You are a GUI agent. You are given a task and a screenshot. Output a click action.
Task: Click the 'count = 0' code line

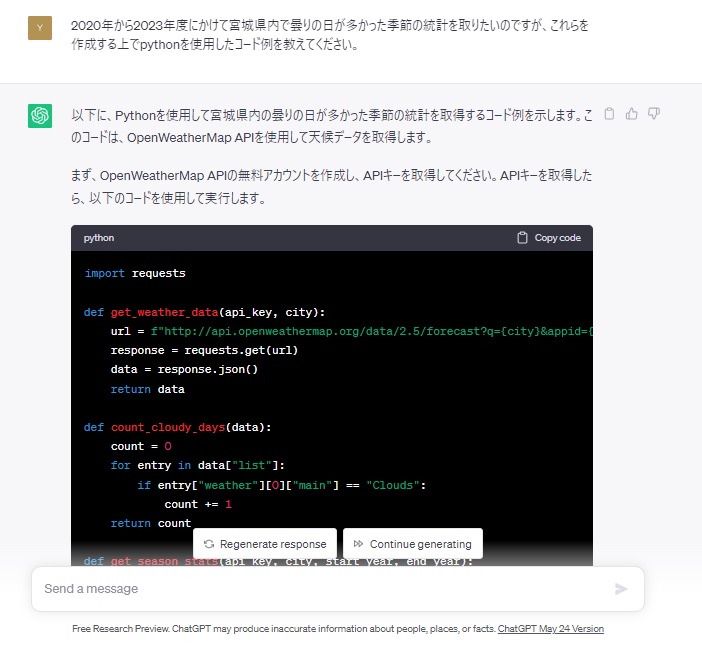(141, 446)
